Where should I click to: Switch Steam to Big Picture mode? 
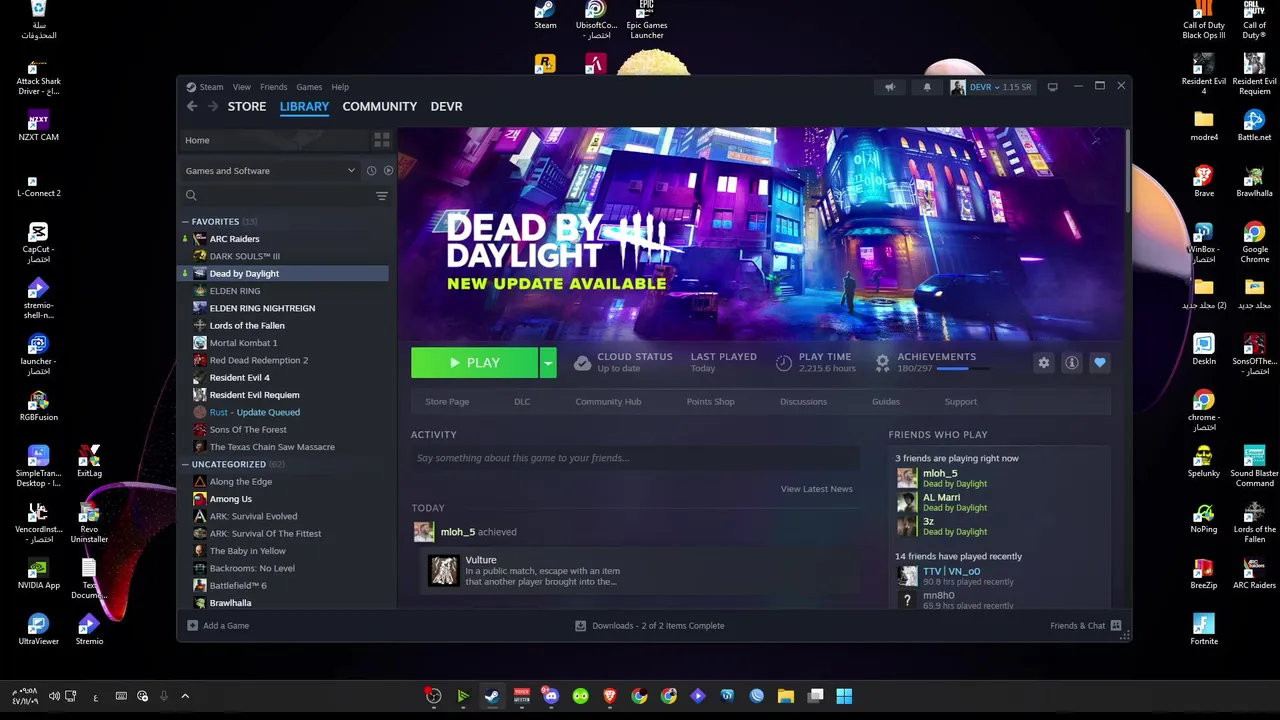(x=1052, y=87)
